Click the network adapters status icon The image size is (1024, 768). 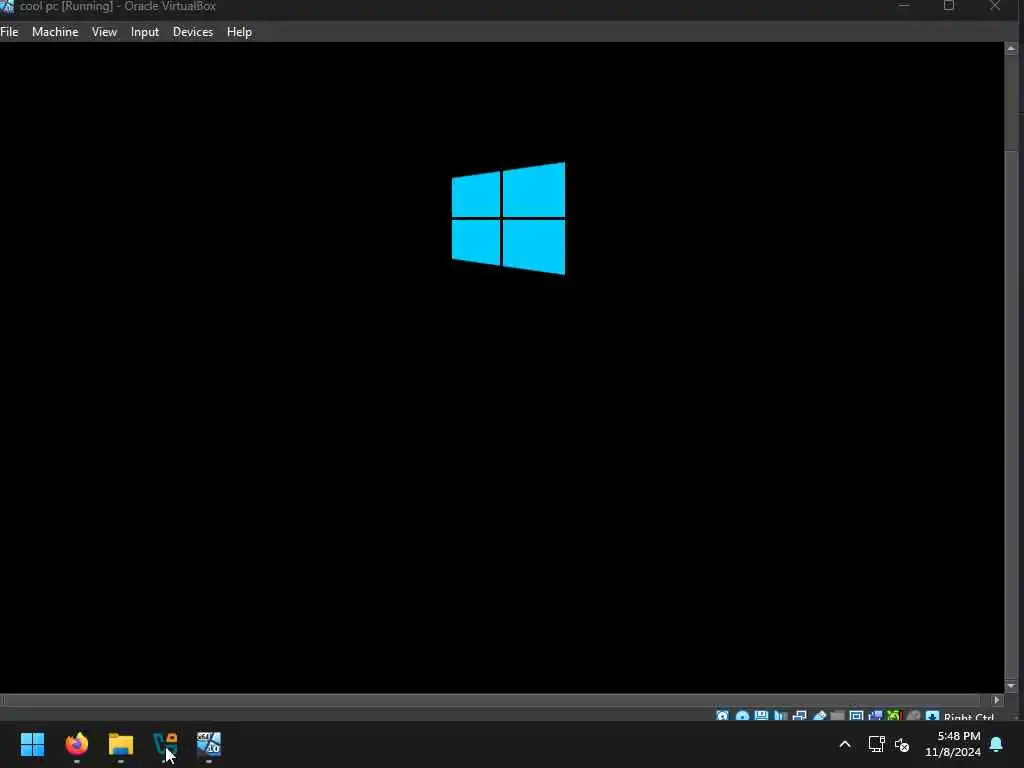pos(799,716)
